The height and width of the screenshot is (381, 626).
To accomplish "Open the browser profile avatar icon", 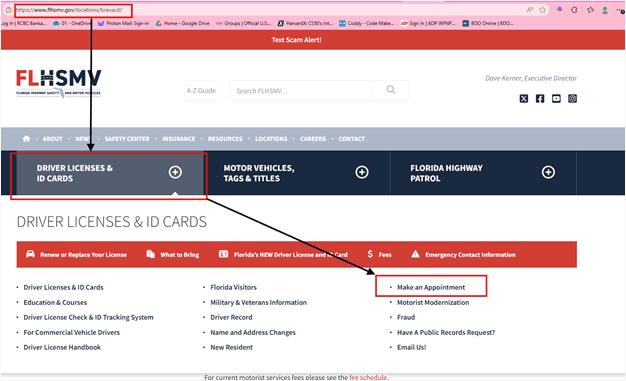I will click(x=605, y=10).
